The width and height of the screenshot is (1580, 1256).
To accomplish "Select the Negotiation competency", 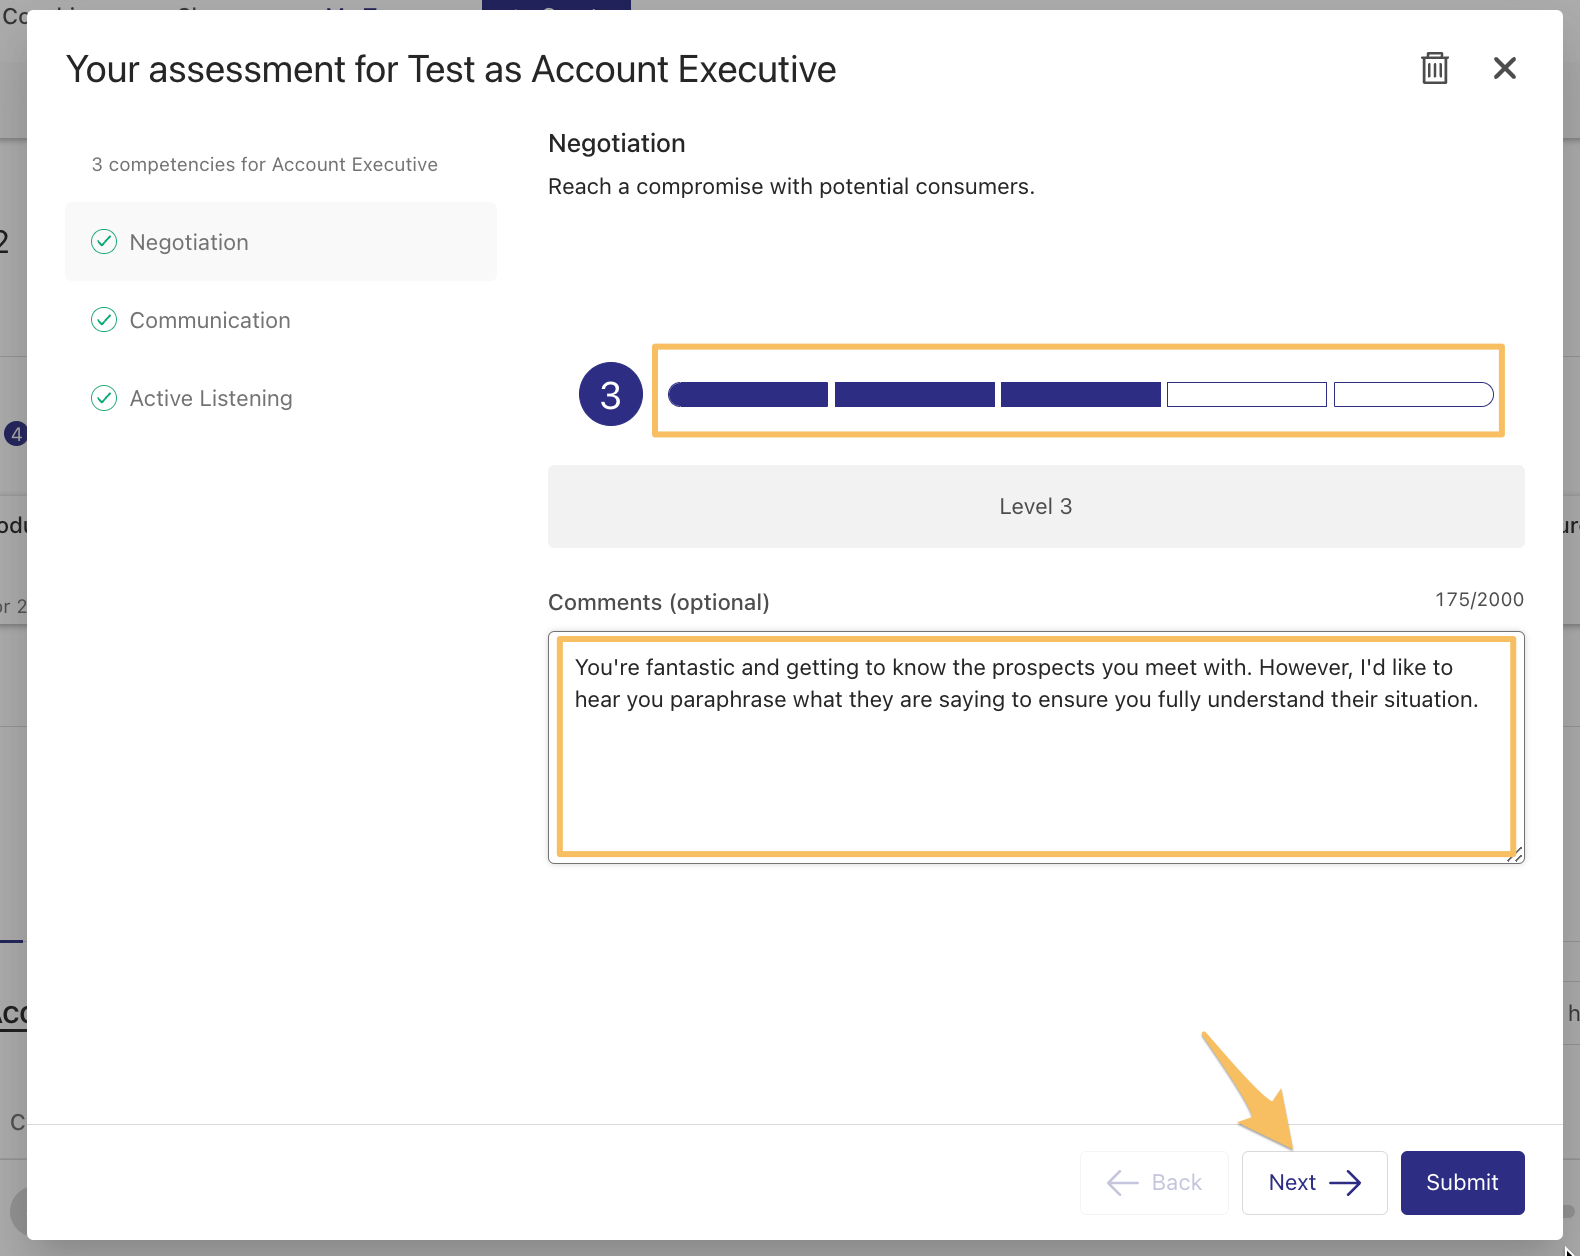I will point(189,242).
